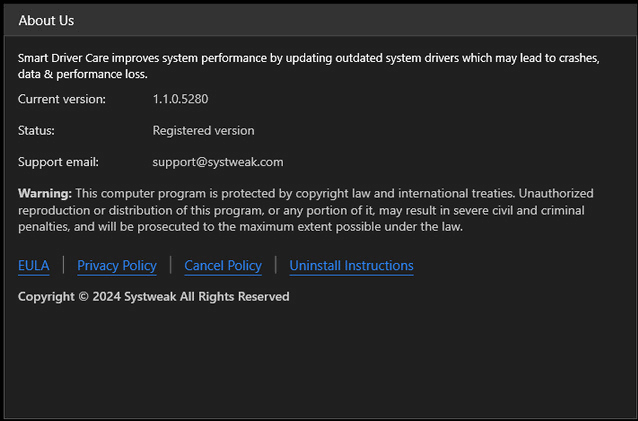Image resolution: width=638 pixels, height=421 pixels.
Task: Click the About Us title text
Action: pyautogui.click(x=46, y=20)
